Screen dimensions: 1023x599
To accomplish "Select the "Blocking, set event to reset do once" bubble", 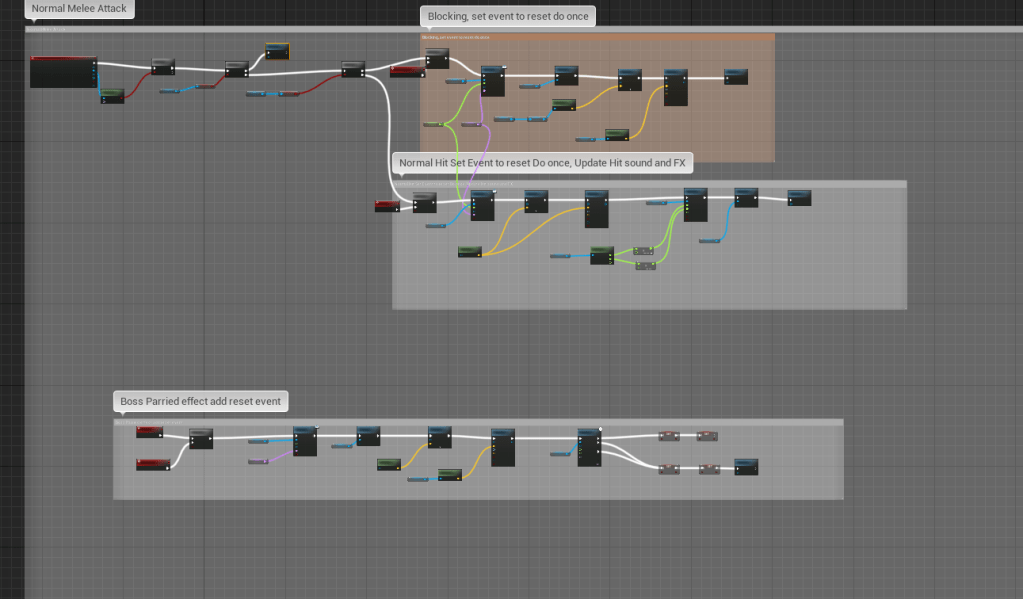I will 508,16.
